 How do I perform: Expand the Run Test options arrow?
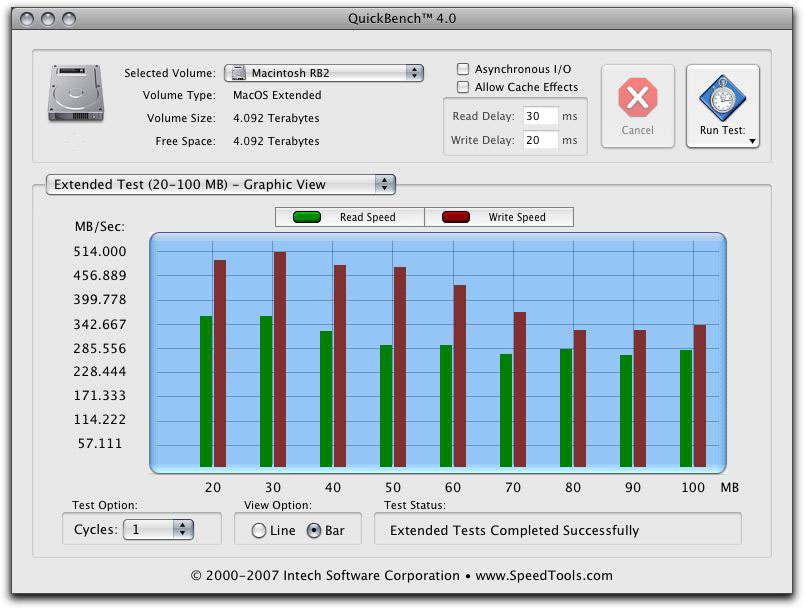coord(752,141)
